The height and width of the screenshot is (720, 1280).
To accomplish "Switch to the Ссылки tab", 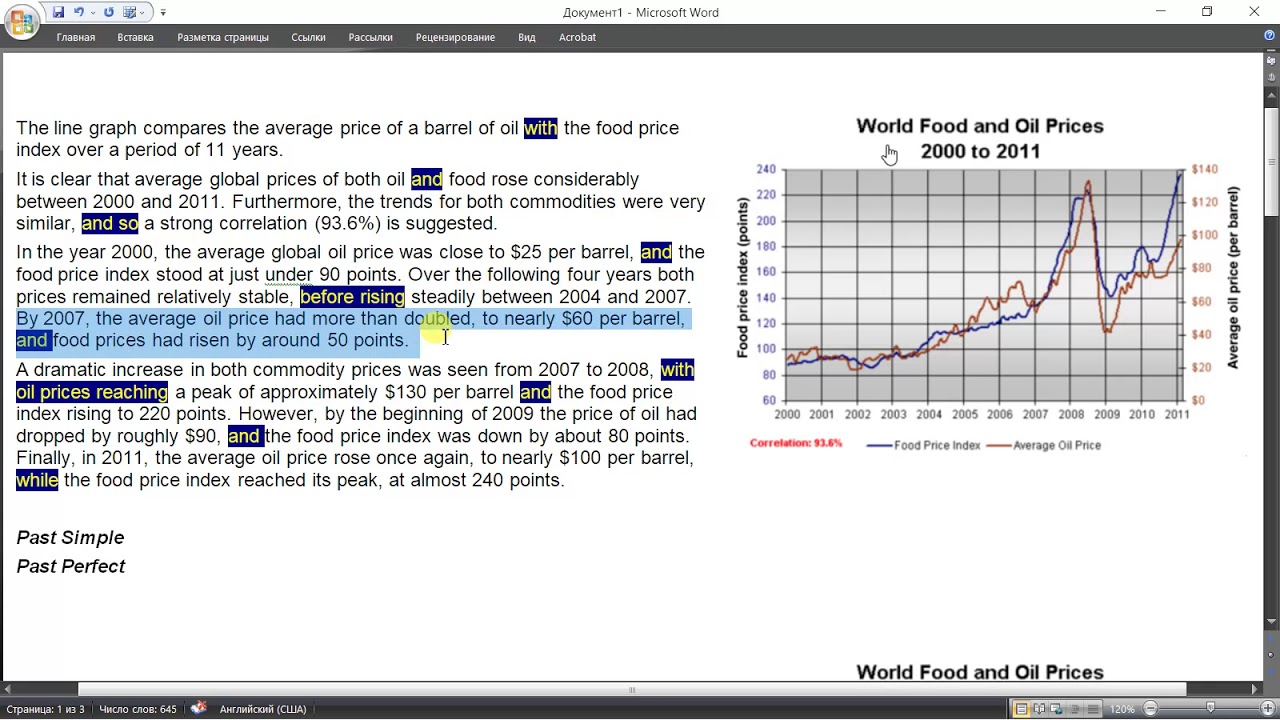I will click(308, 37).
